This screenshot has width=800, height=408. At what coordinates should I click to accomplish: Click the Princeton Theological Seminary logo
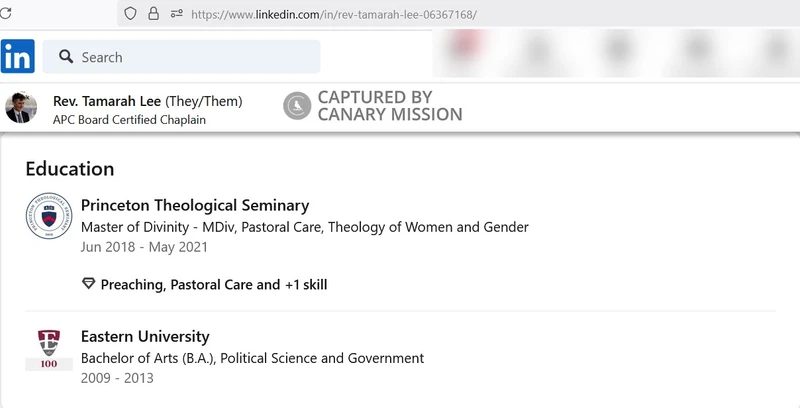[49, 216]
